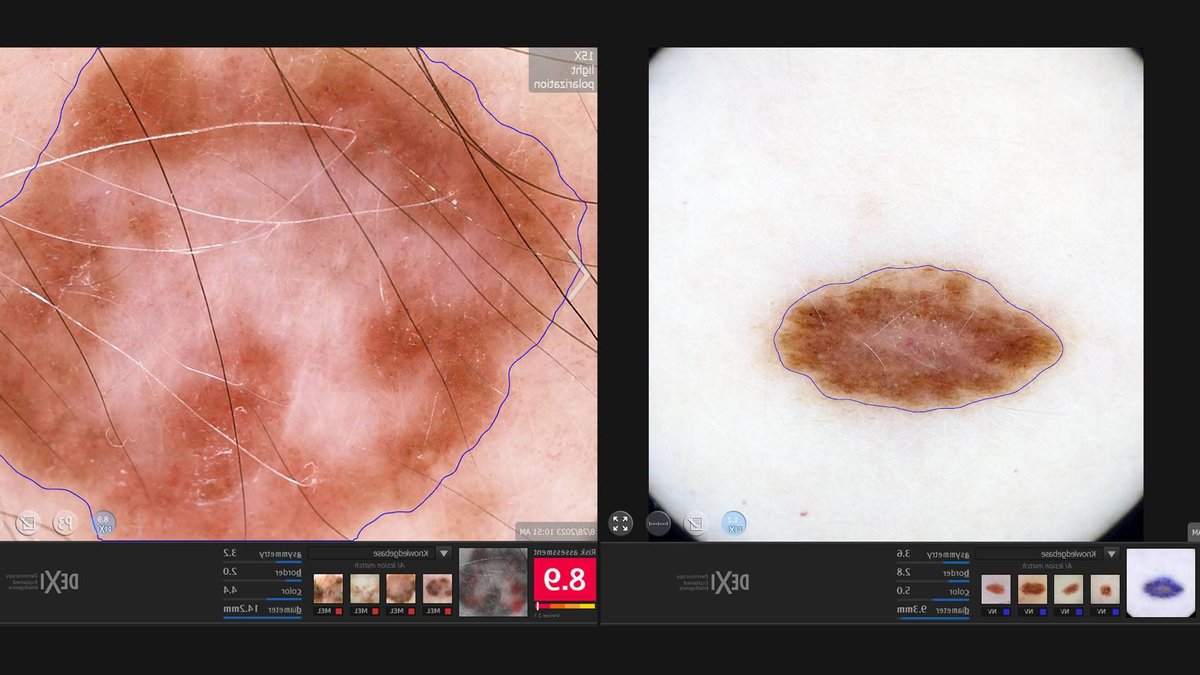Toggle the overlay outline icon beside the ruler
The width and height of the screenshot is (1200, 675).
click(696, 523)
